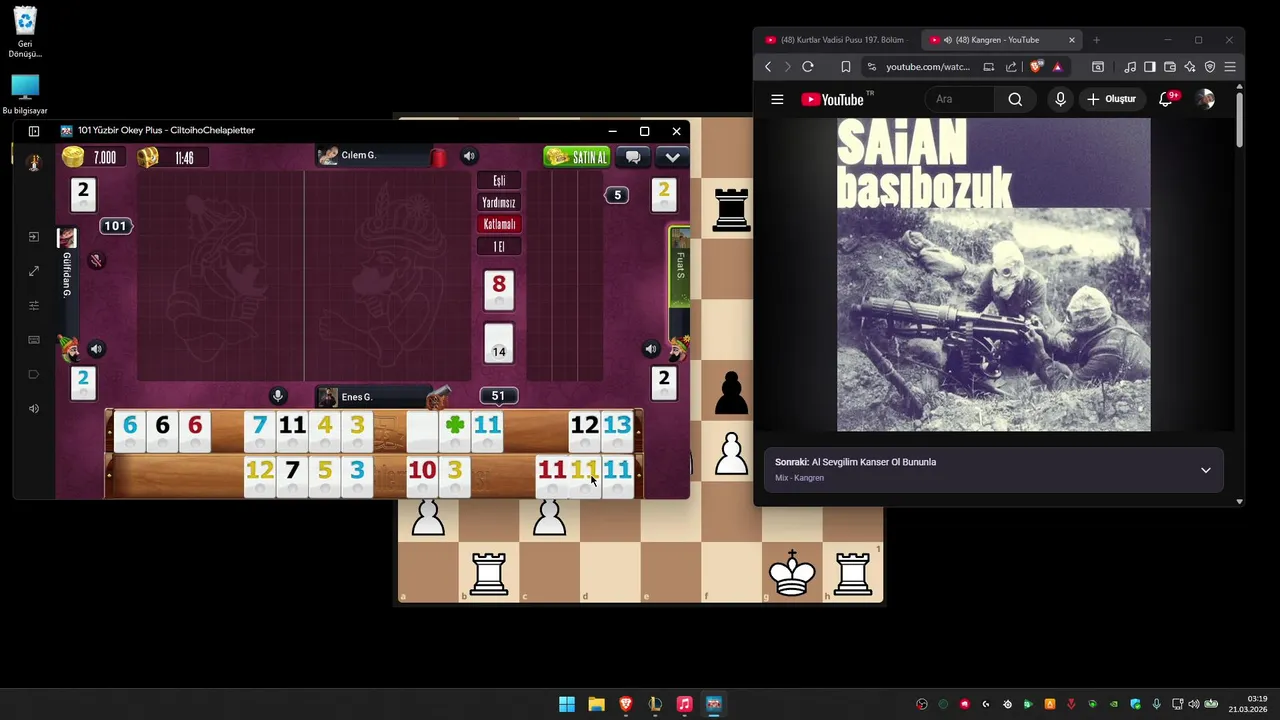This screenshot has width=1280, height=720.
Task: Draw from the tile stack showing 14
Action: [499, 343]
